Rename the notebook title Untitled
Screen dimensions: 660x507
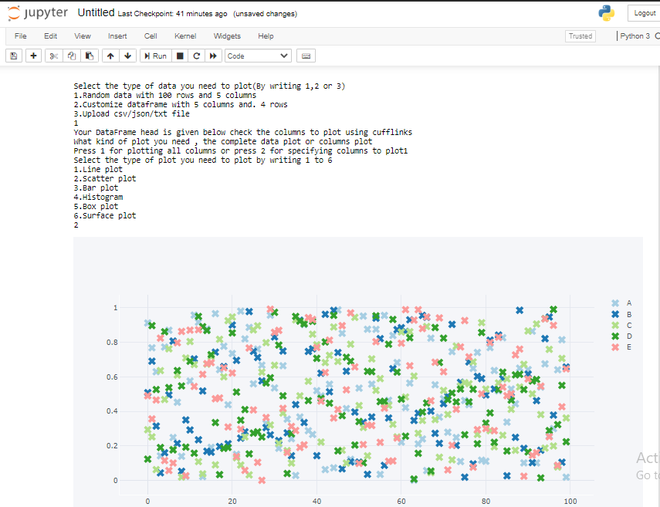[x=96, y=13]
